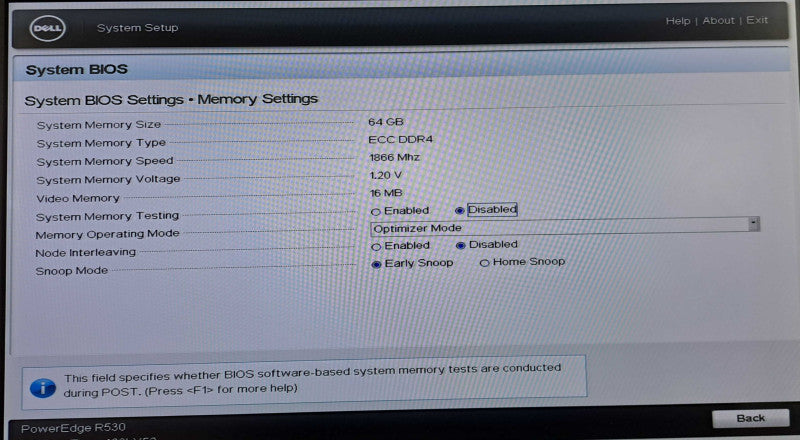Select the Snoop Mode label

(x=71, y=271)
